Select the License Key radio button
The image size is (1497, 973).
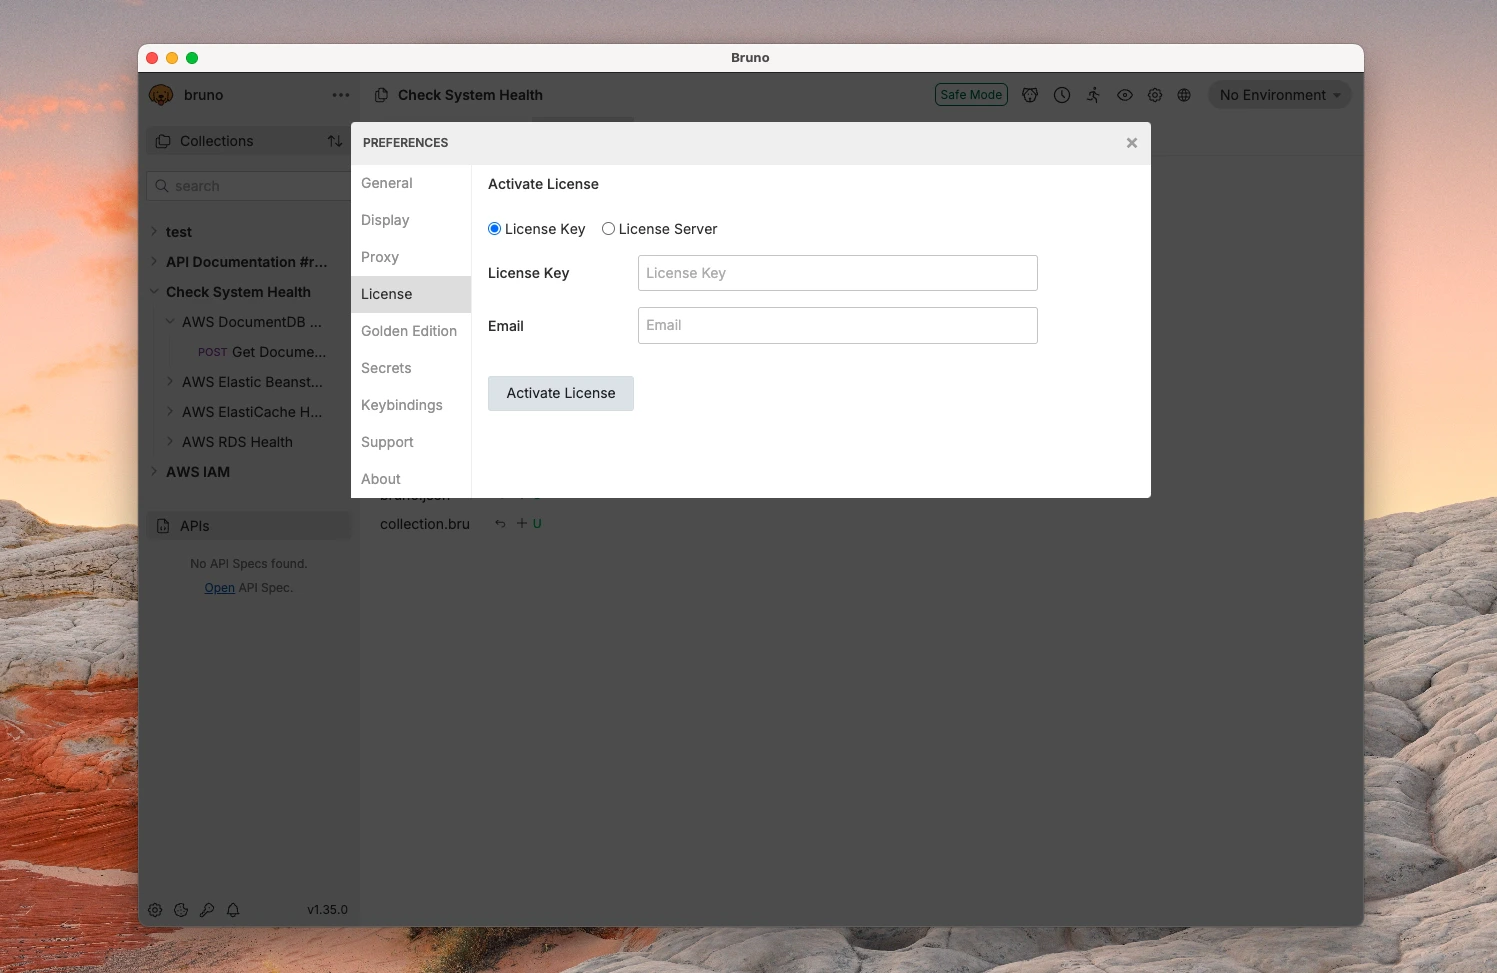(493, 228)
